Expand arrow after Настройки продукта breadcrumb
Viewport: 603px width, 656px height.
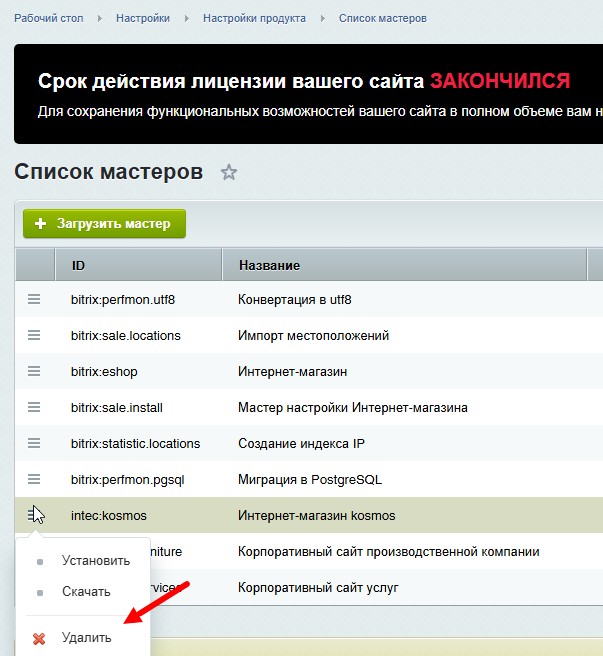(x=323, y=19)
